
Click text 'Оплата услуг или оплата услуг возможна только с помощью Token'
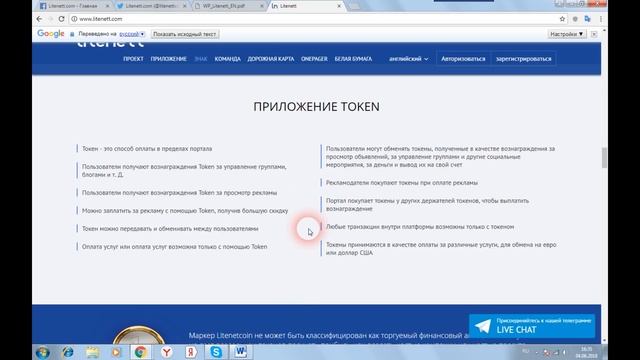coord(174,247)
